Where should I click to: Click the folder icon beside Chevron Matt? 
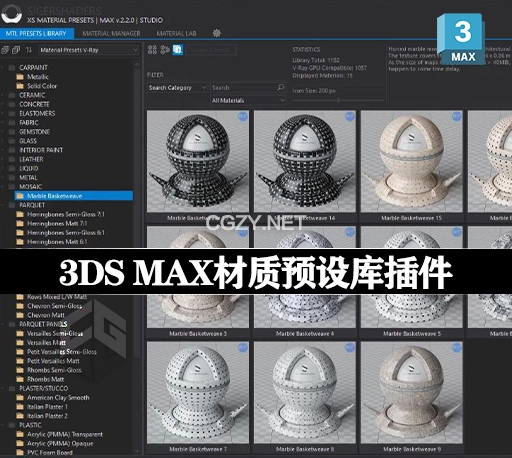point(20,315)
